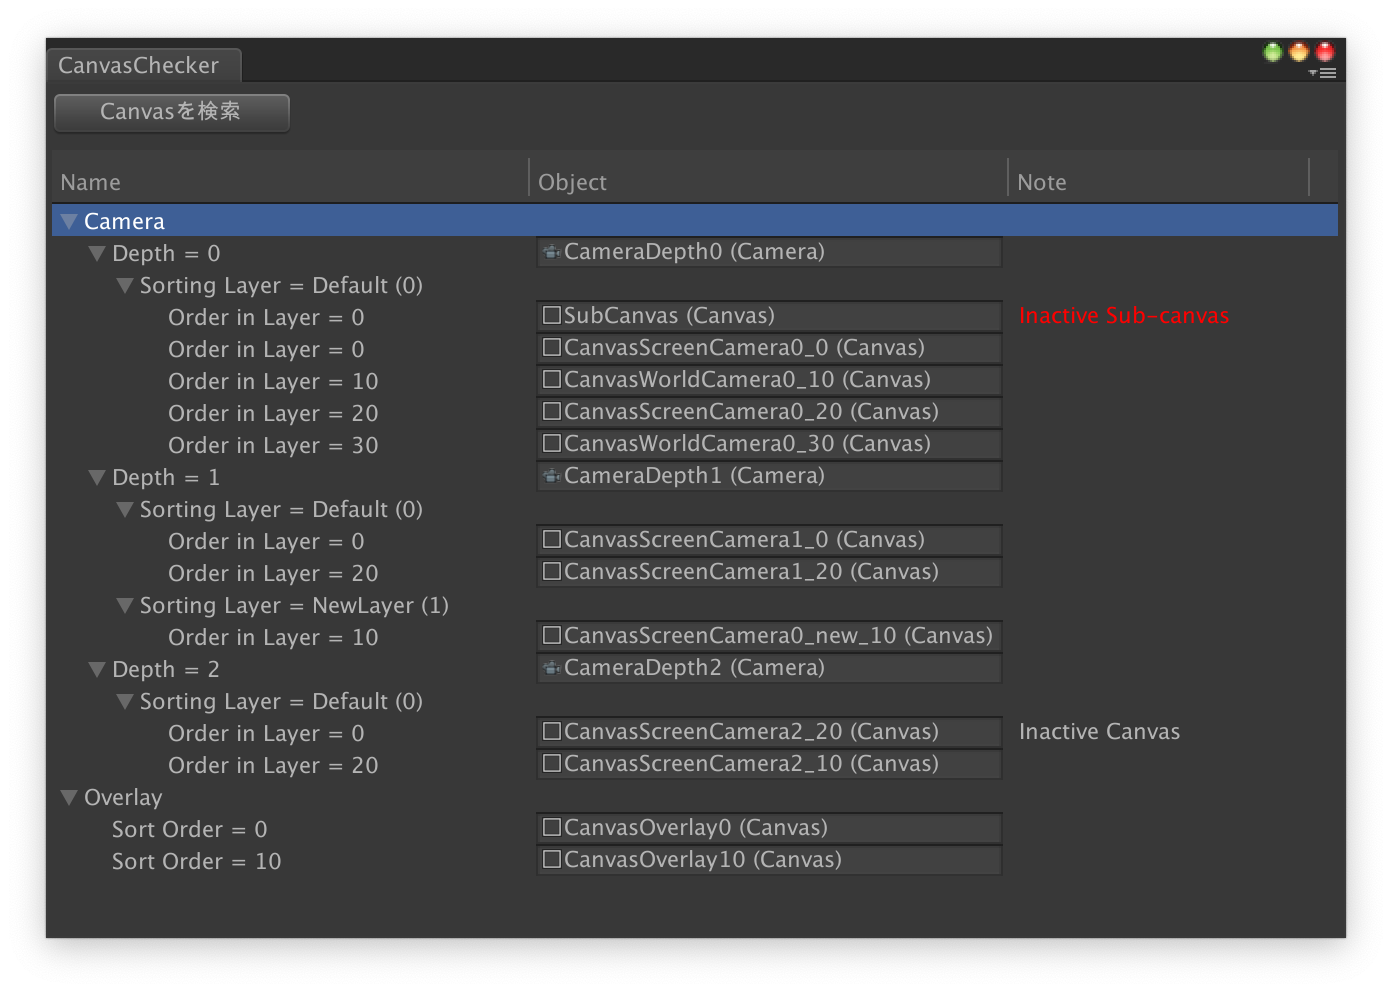Click the CanvasOverlay0 canvas icon
This screenshot has width=1392, height=992.
point(551,828)
